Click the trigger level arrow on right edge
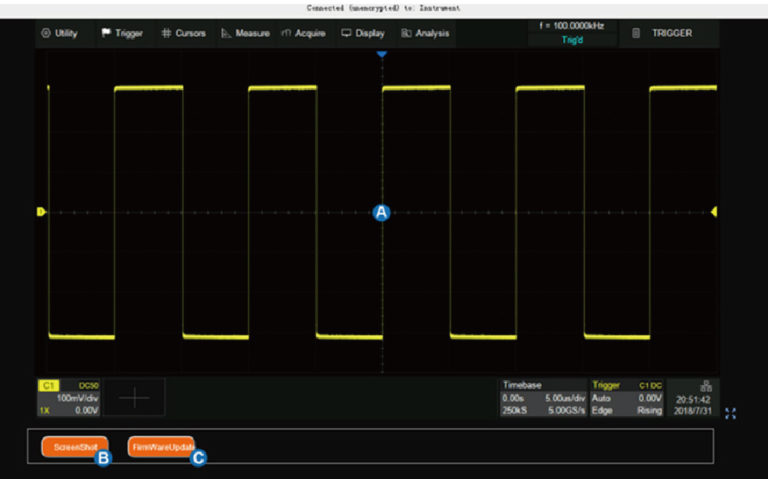 (x=714, y=212)
